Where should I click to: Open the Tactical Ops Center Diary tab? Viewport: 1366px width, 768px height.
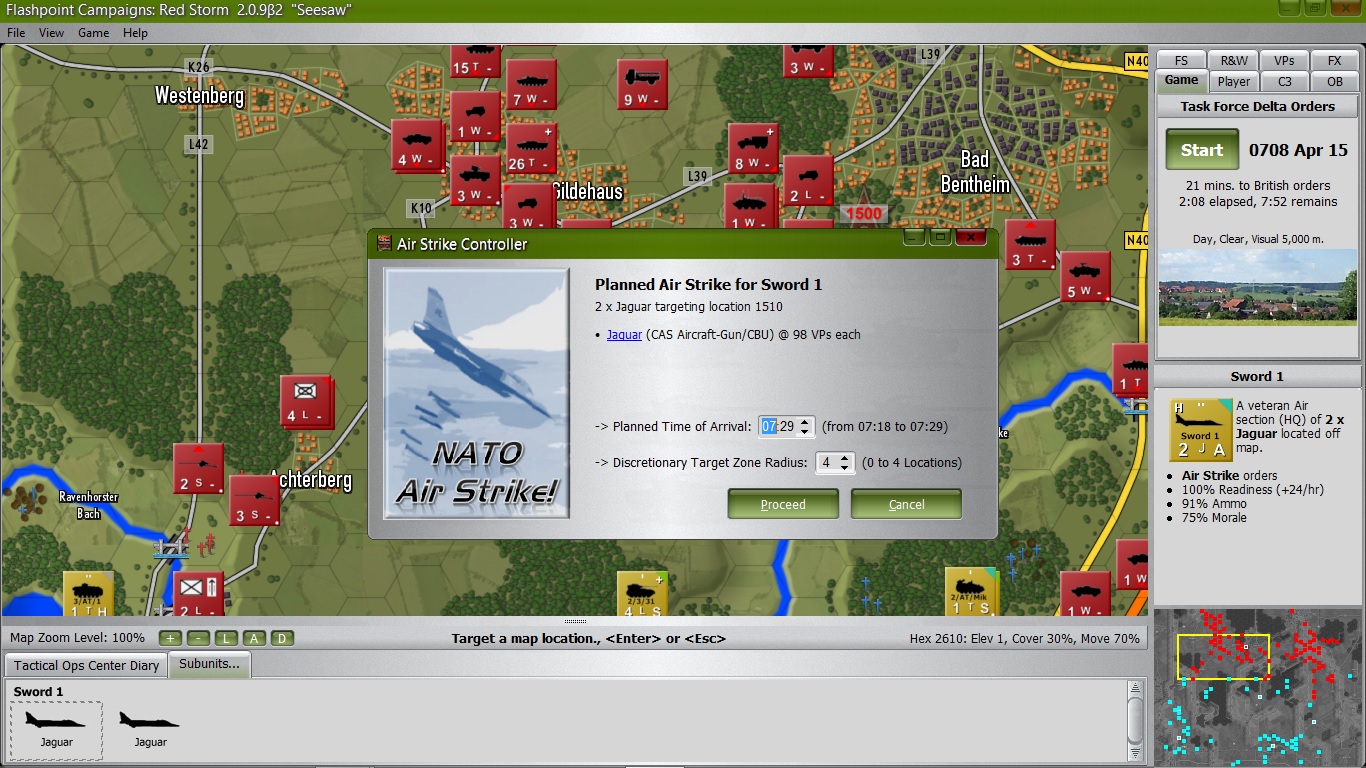click(87, 665)
